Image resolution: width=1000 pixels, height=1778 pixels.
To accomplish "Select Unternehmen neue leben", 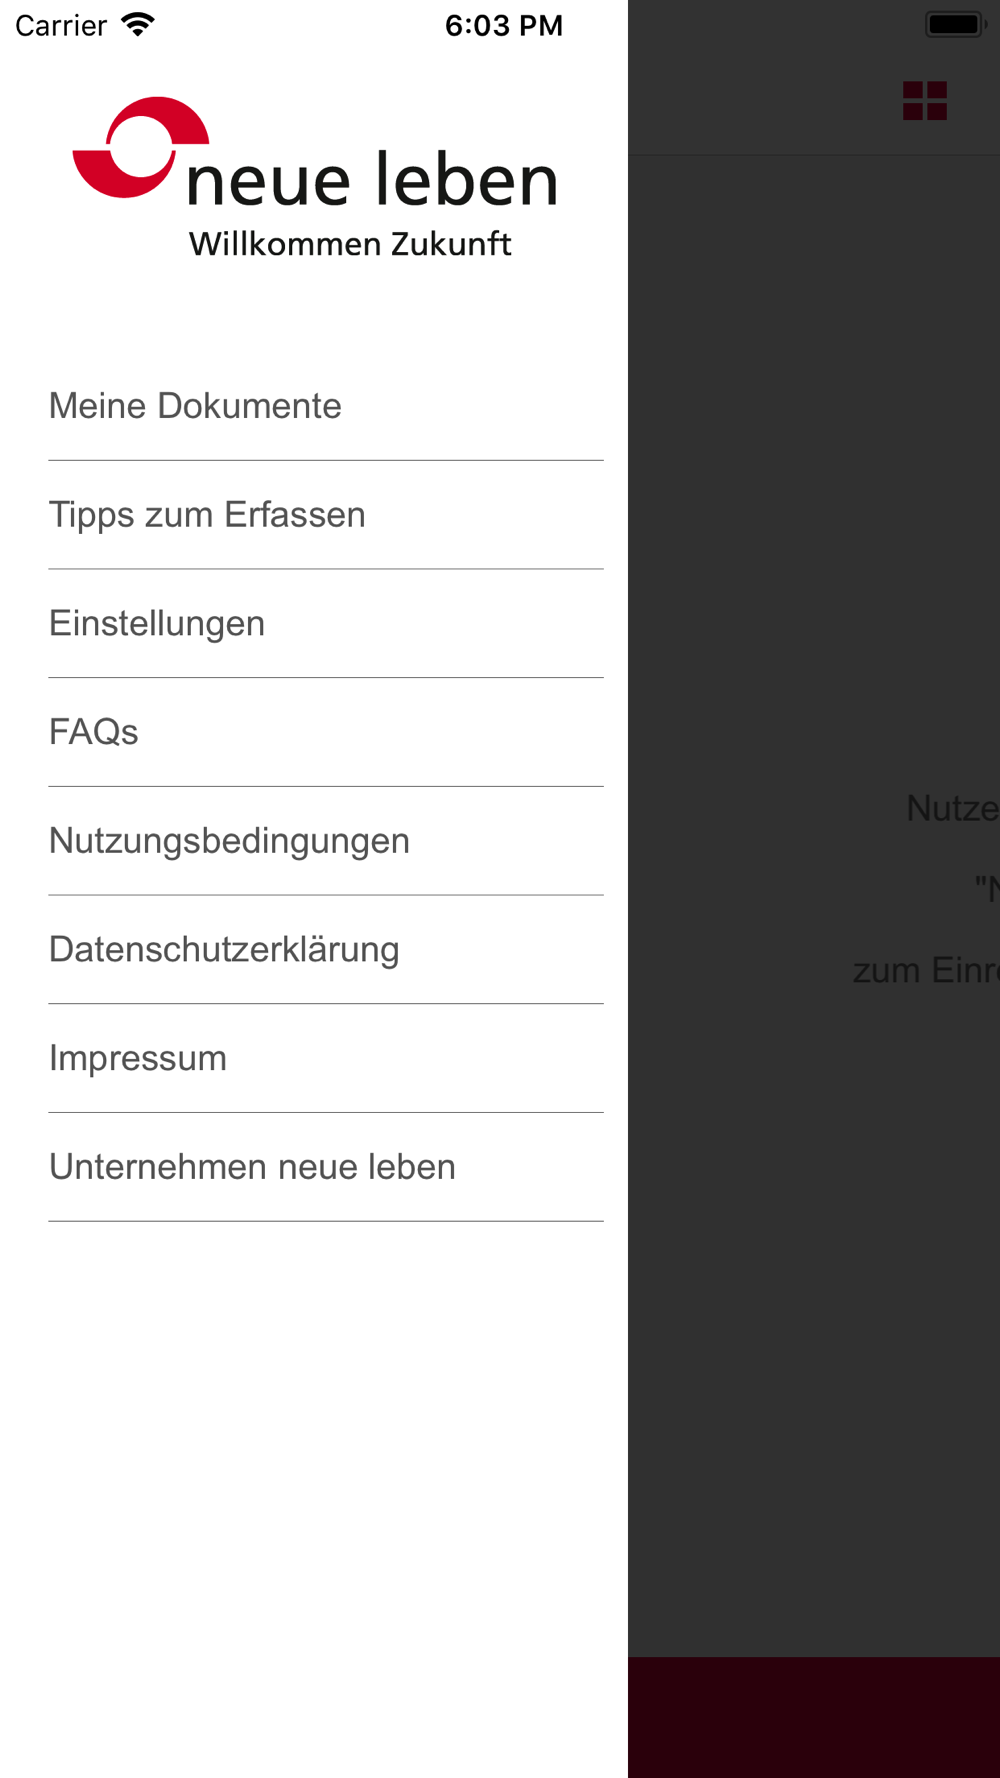I will [x=326, y=1167].
